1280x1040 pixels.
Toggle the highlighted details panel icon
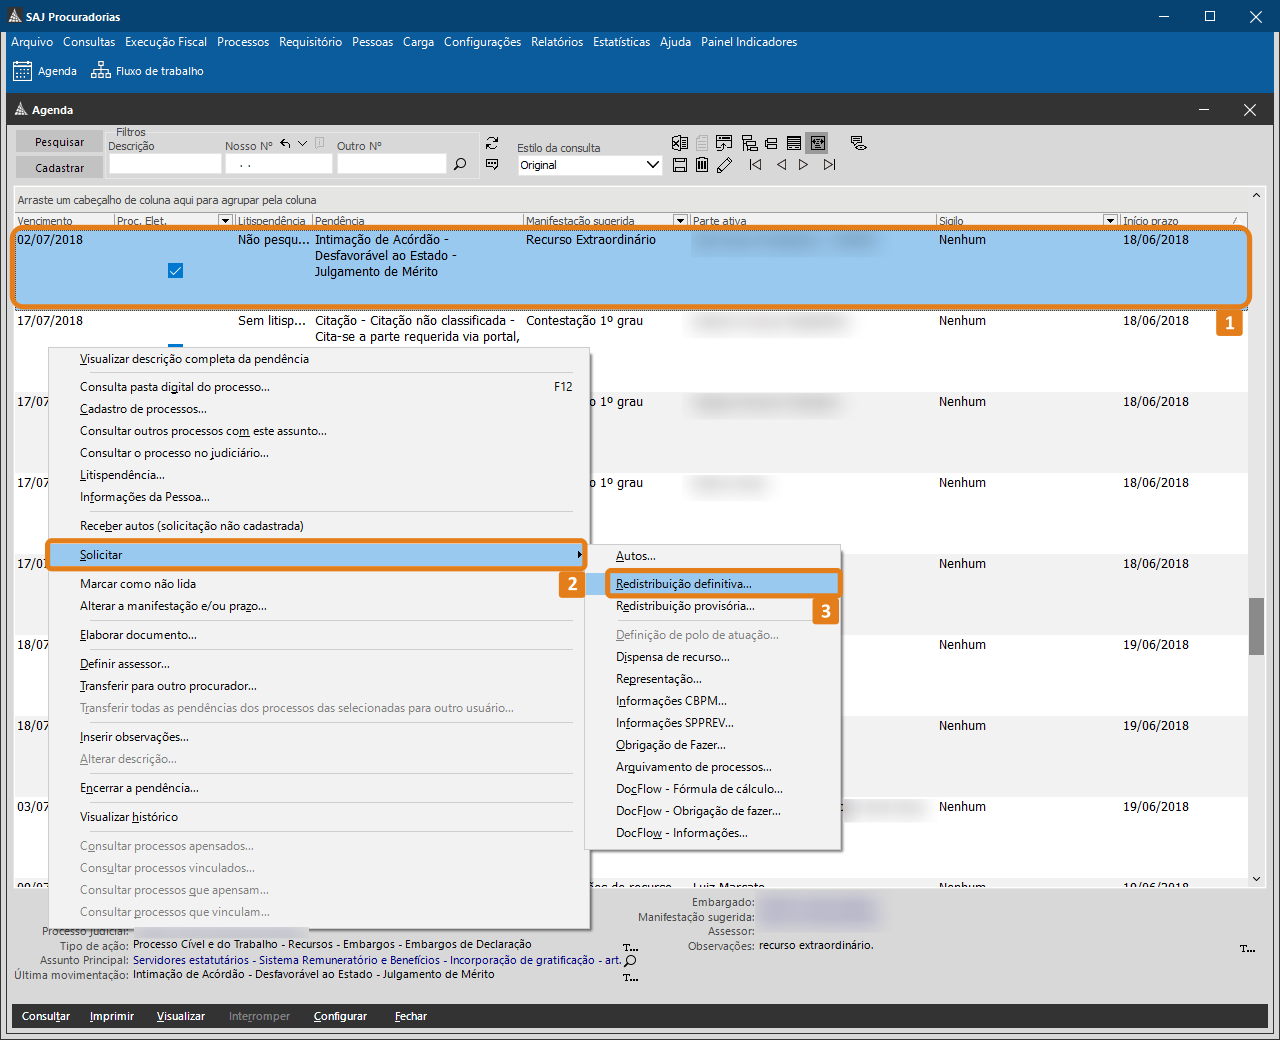tap(817, 143)
